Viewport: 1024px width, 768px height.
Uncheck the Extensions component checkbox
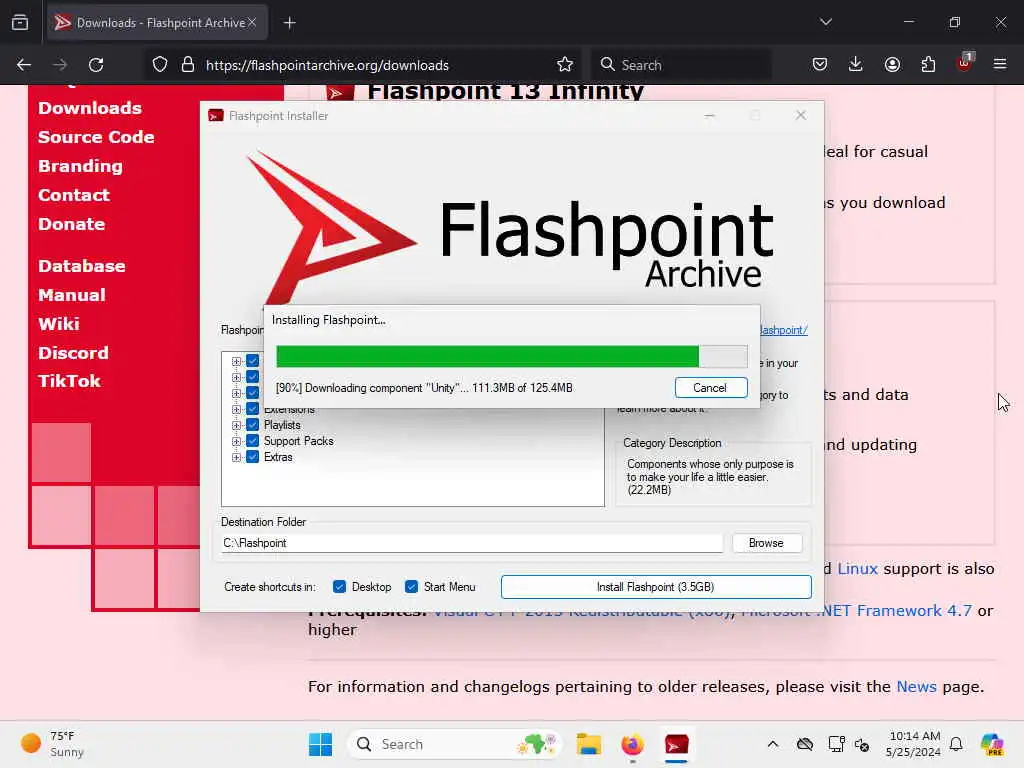[253, 409]
